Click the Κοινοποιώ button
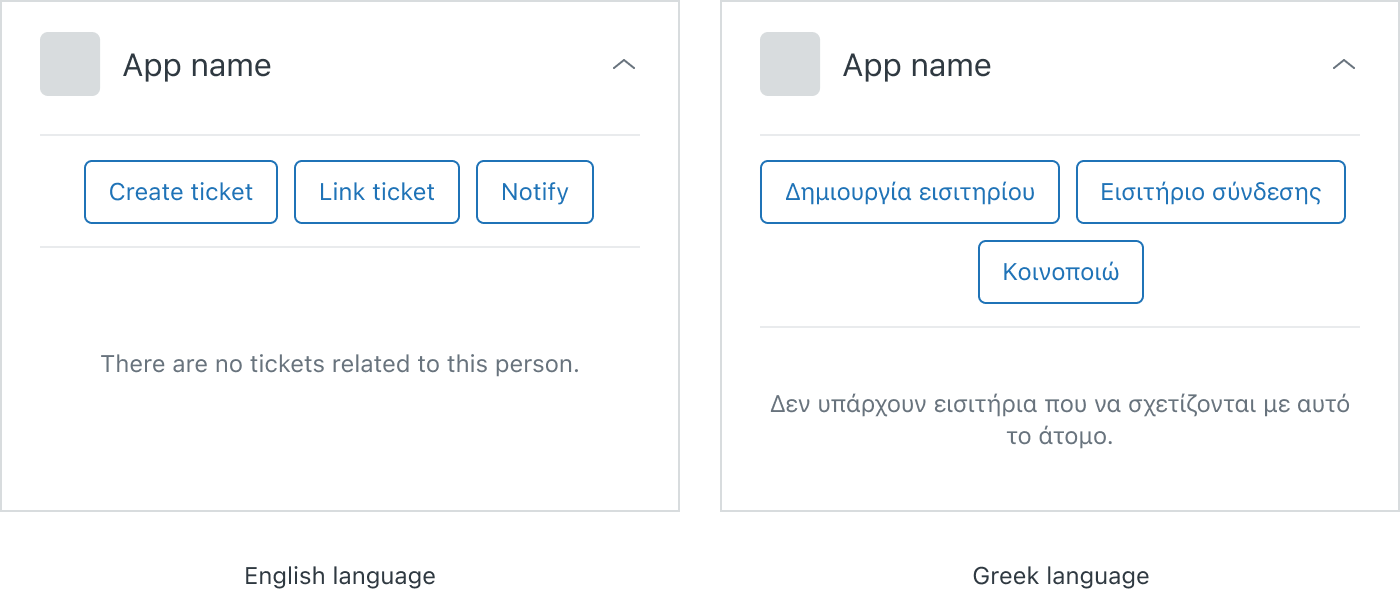1400x592 pixels. click(1061, 272)
